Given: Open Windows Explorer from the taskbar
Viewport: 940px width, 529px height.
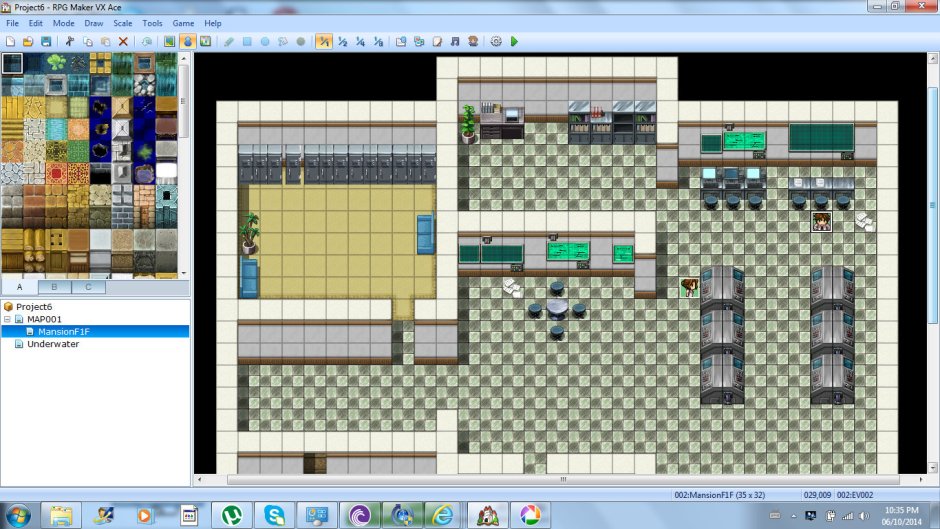Looking at the screenshot, I should [x=61, y=515].
